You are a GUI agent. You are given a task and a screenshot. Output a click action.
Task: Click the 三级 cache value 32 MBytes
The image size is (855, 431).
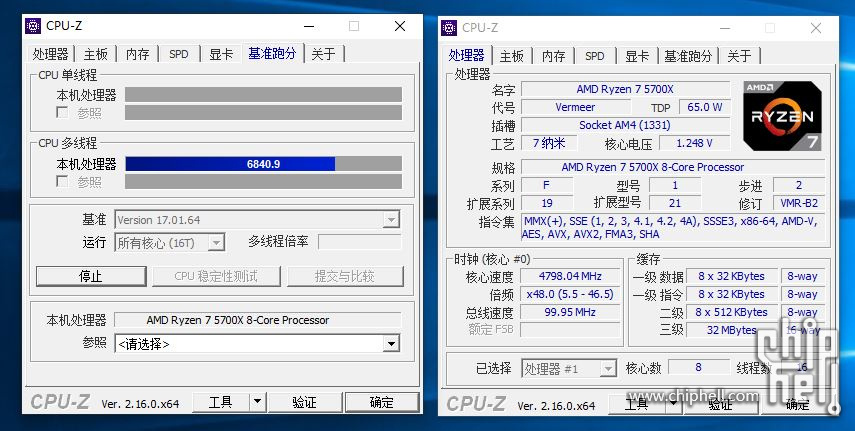(x=731, y=330)
